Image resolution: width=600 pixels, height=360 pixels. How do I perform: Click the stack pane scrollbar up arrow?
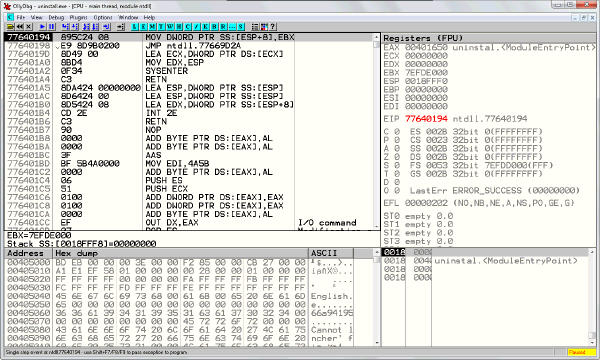click(x=592, y=252)
